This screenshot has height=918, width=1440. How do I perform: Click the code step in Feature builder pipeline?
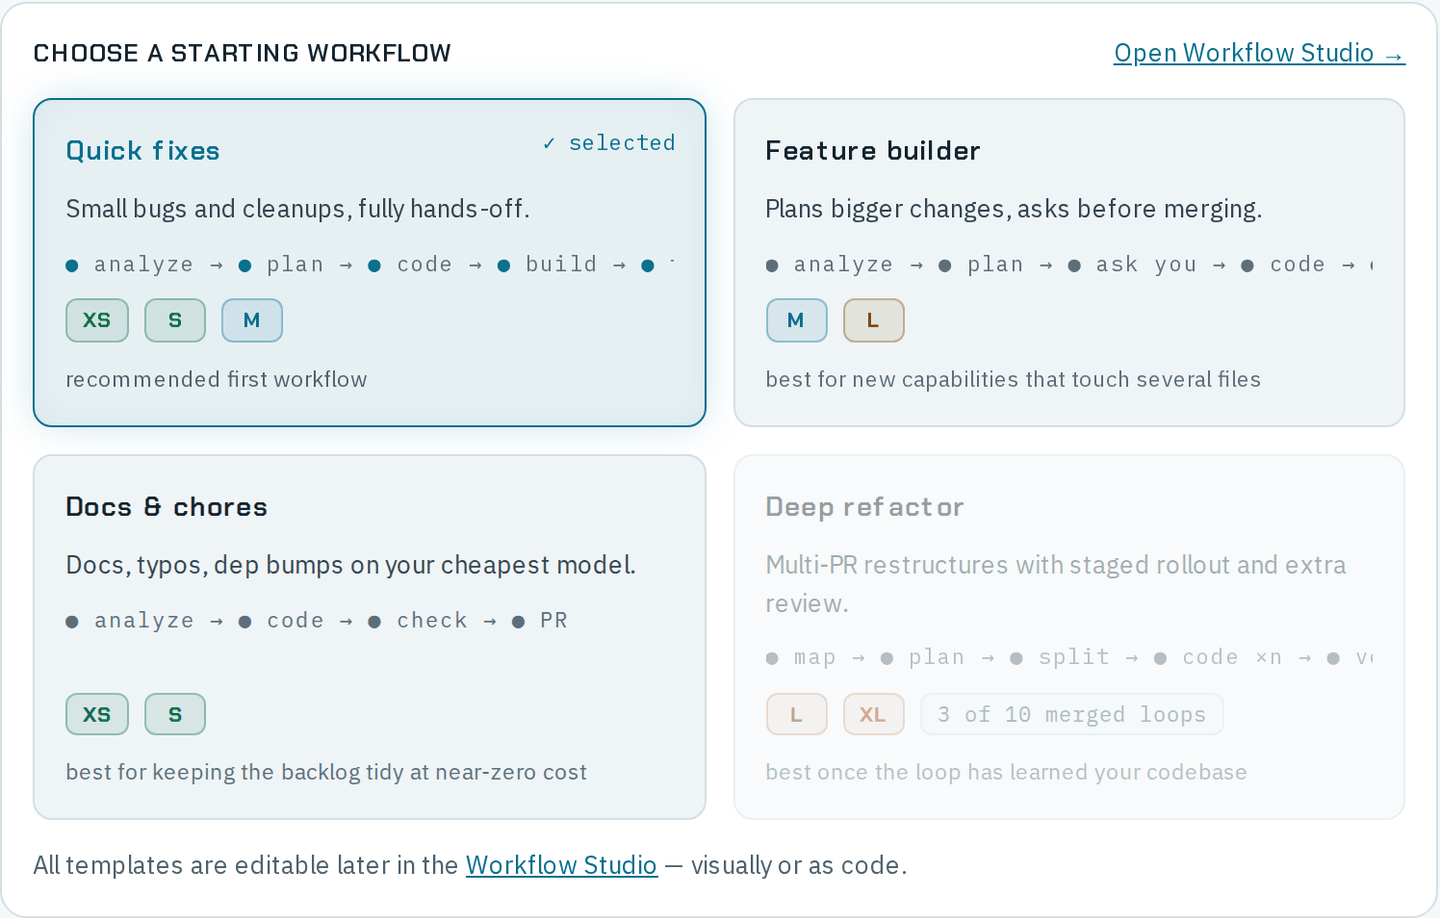(1283, 264)
